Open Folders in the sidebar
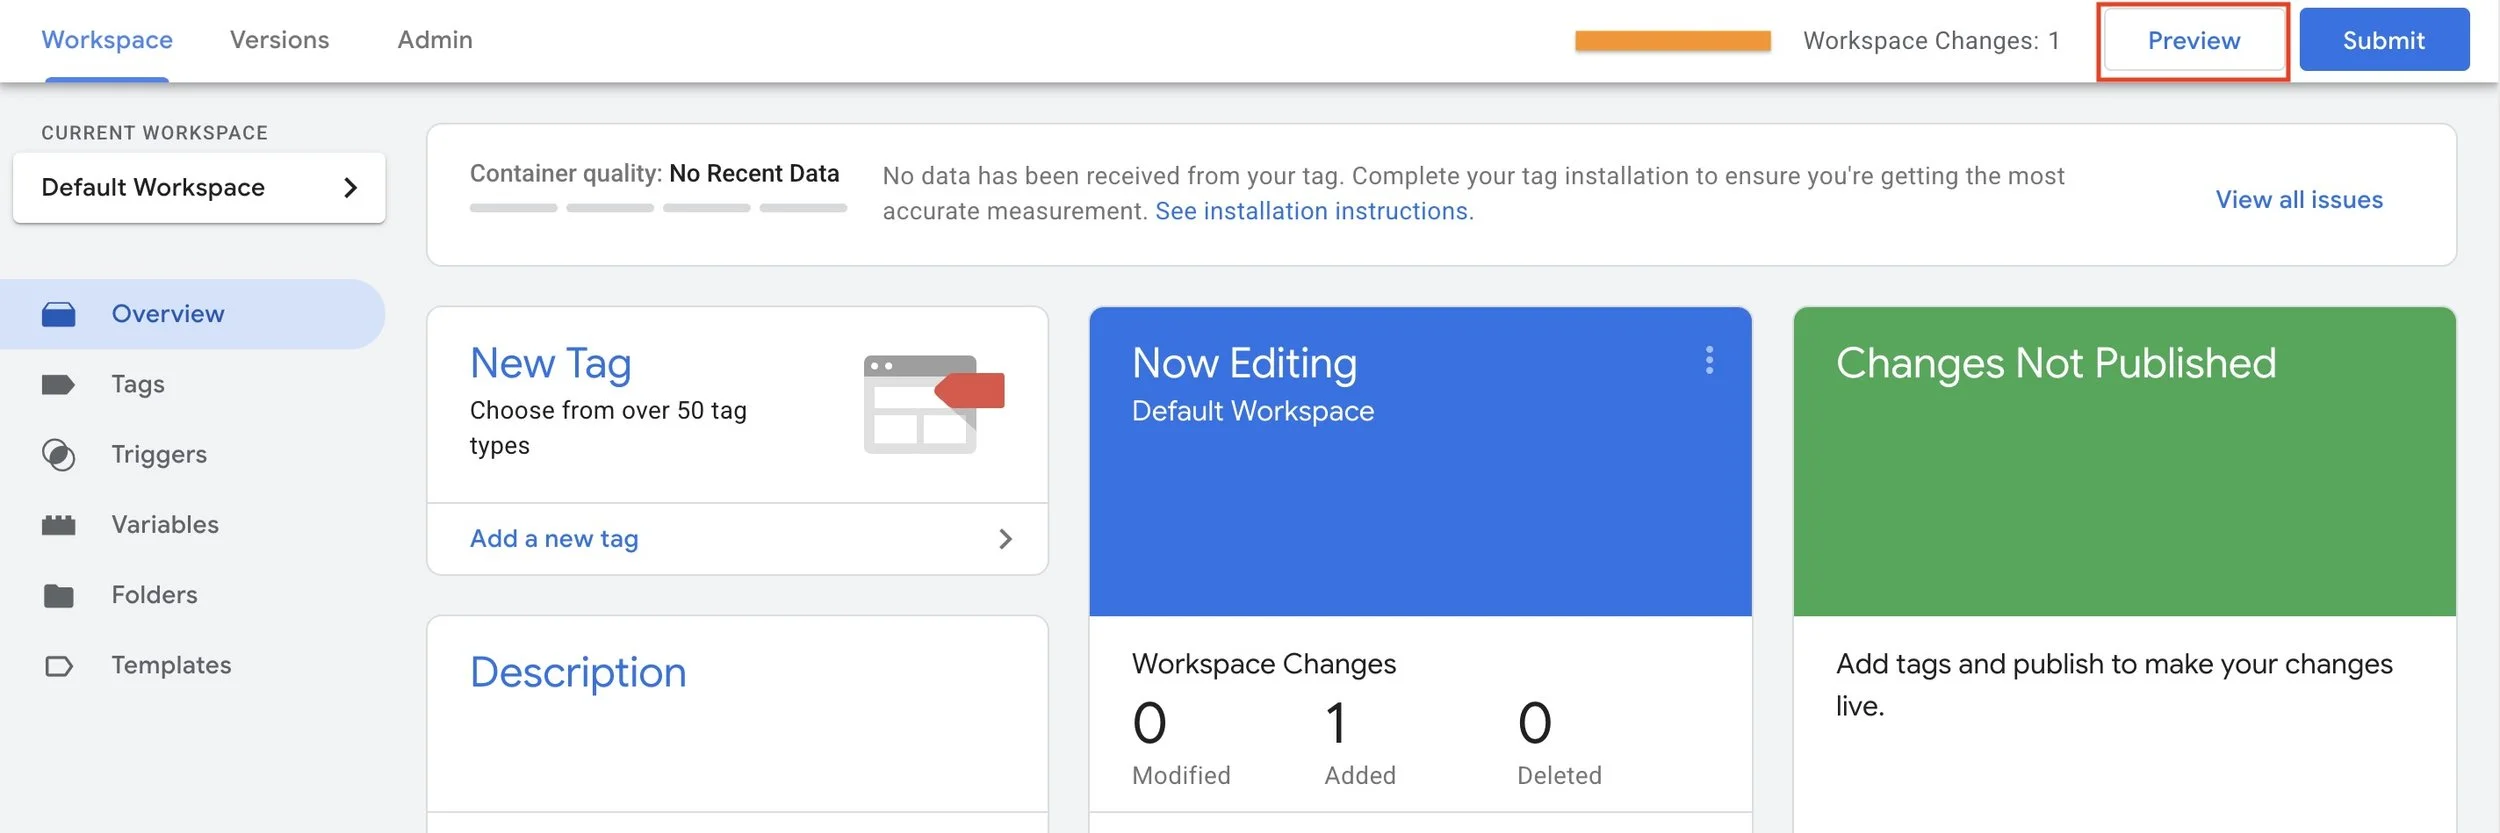Viewport: 2500px width, 833px height. point(192,596)
